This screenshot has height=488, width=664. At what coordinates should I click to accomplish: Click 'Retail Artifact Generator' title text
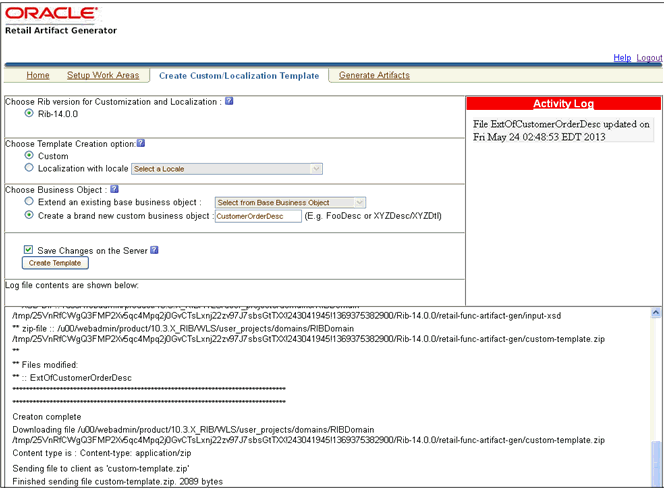[x=61, y=30]
